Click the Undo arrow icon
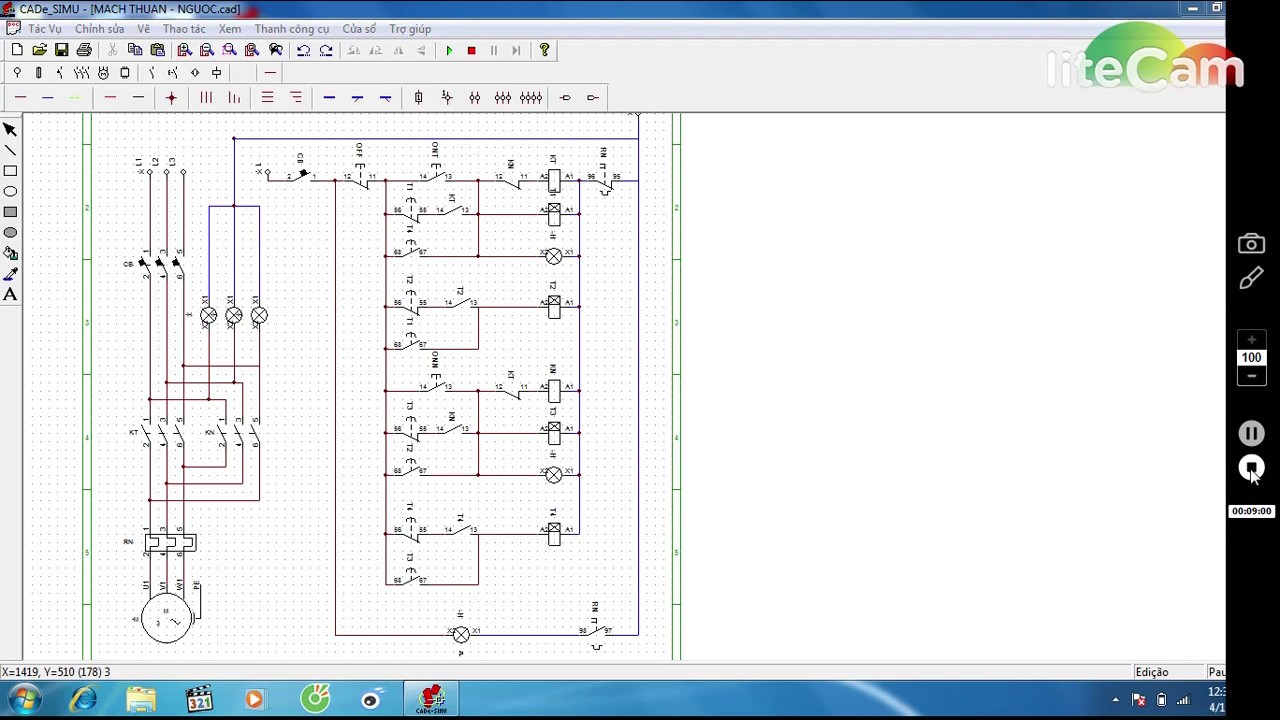 point(303,50)
